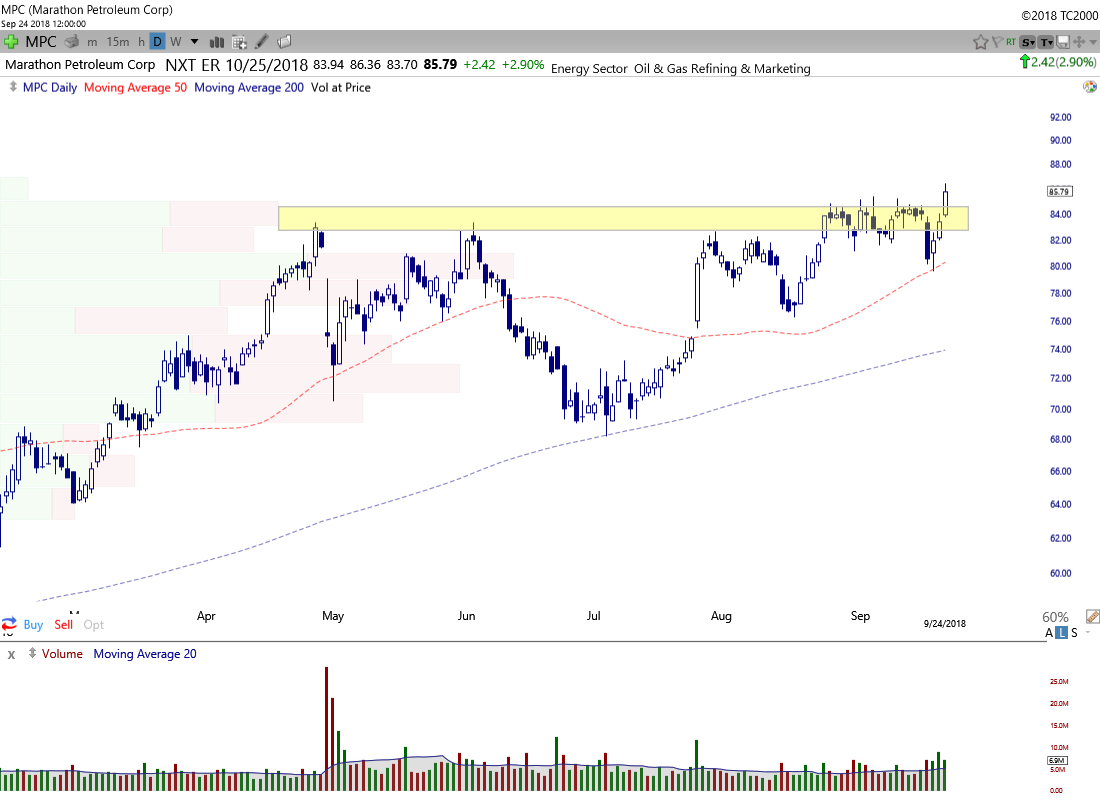
Task: Expand the chart window options arrow
Action: [x=1093, y=43]
